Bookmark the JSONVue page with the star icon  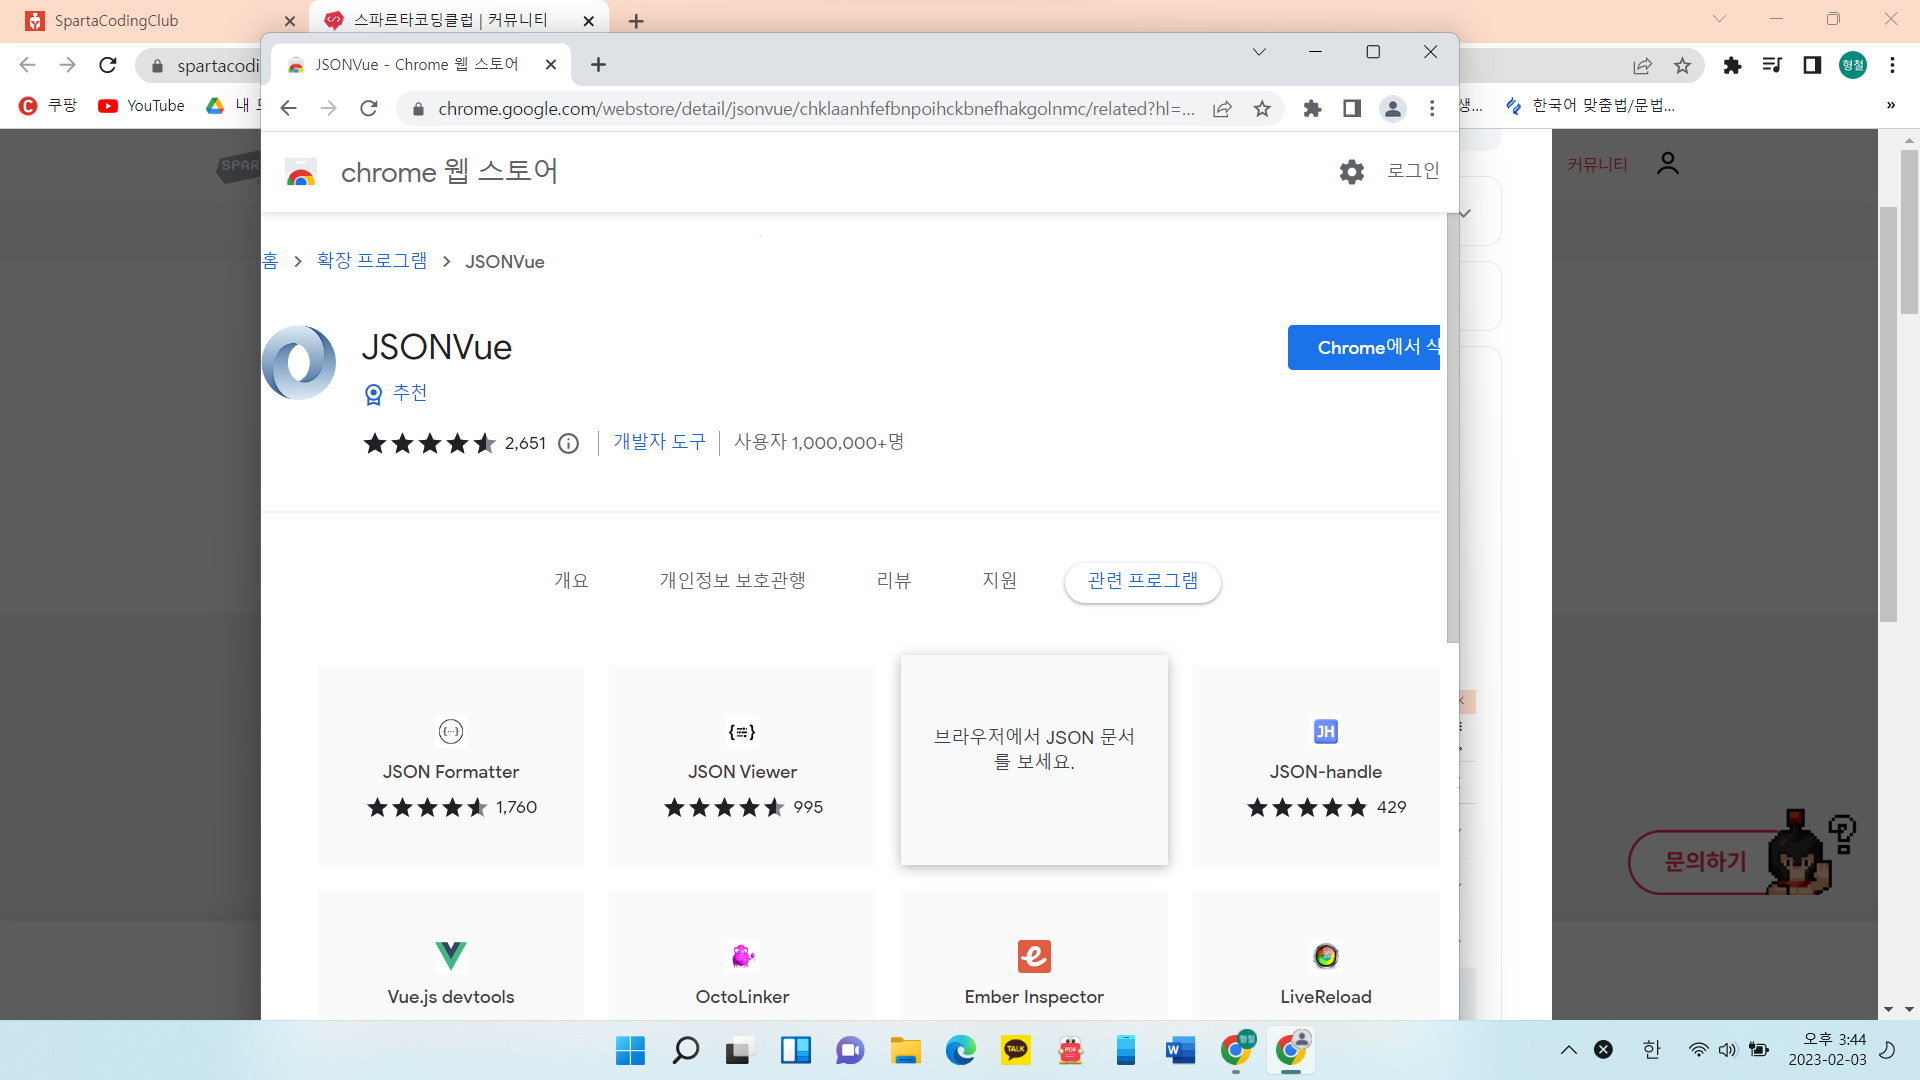pos(1262,109)
